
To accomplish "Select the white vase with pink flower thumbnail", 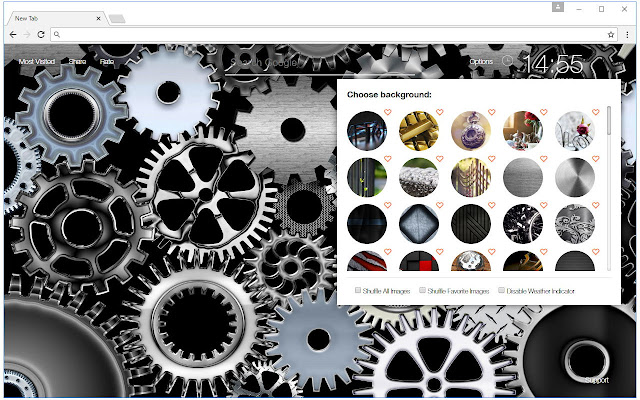I will pos(575,131).
